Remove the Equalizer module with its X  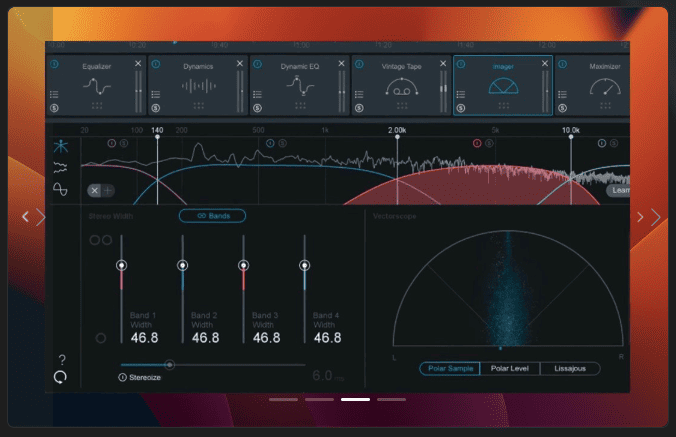pyautogui.click(x=138, y=63)
